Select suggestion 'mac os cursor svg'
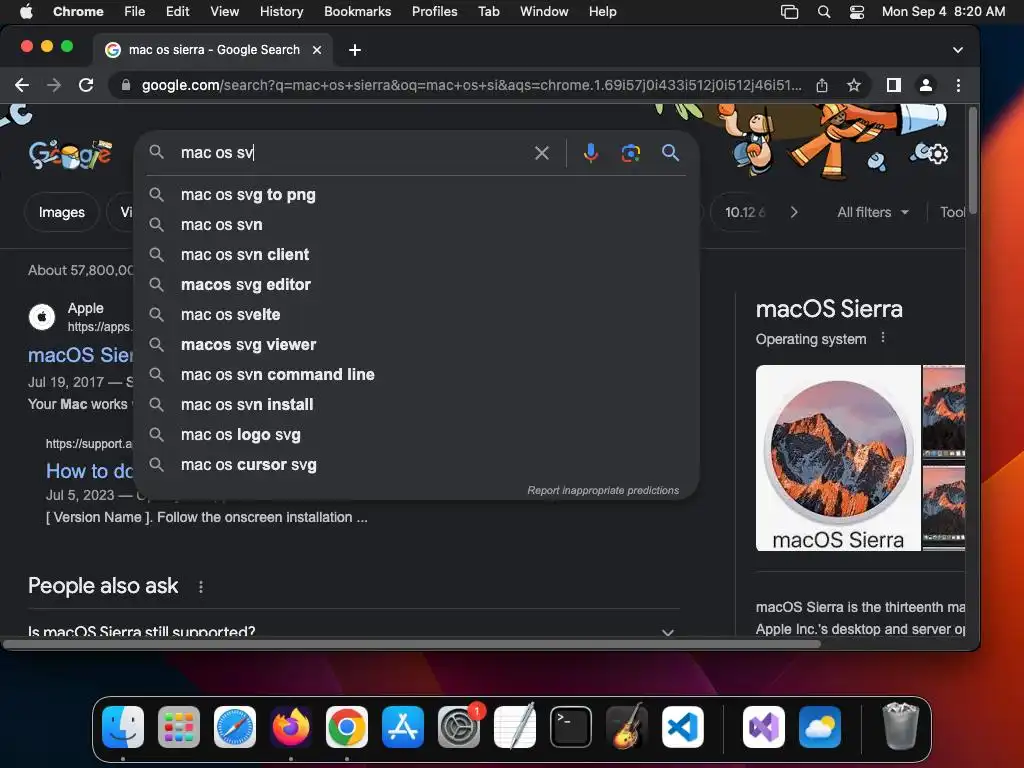This screenshot has width=1024, height=768. coord(416,465)
